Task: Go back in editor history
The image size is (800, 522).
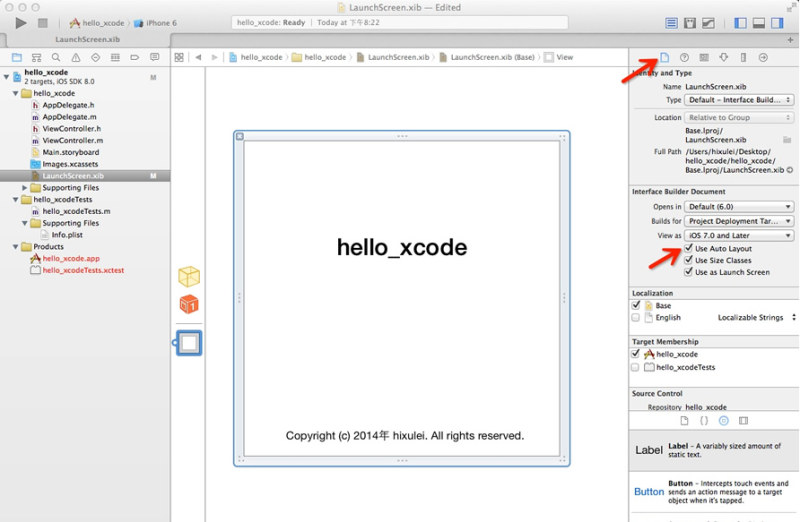Action: tap(198, 57)
